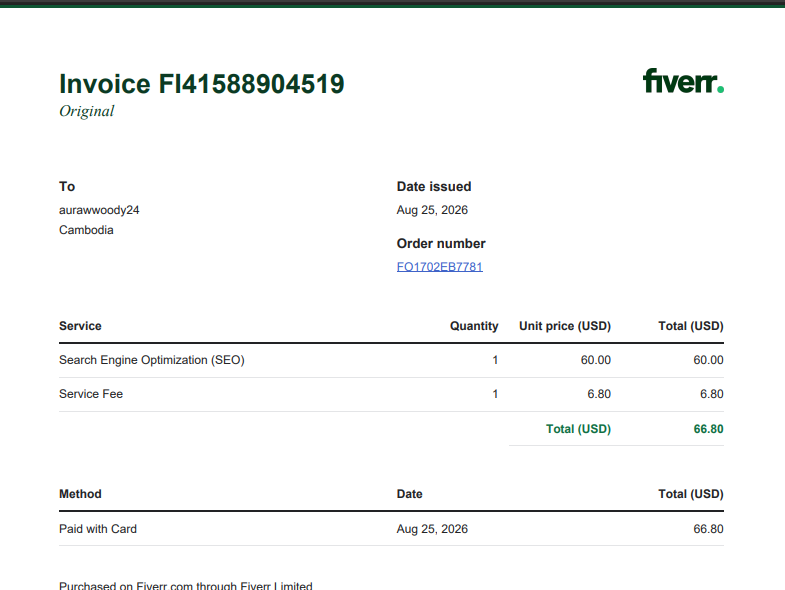Click the 'To' heading
The height and width of the screenshot is (590, 785).
(x=67, y=186)
